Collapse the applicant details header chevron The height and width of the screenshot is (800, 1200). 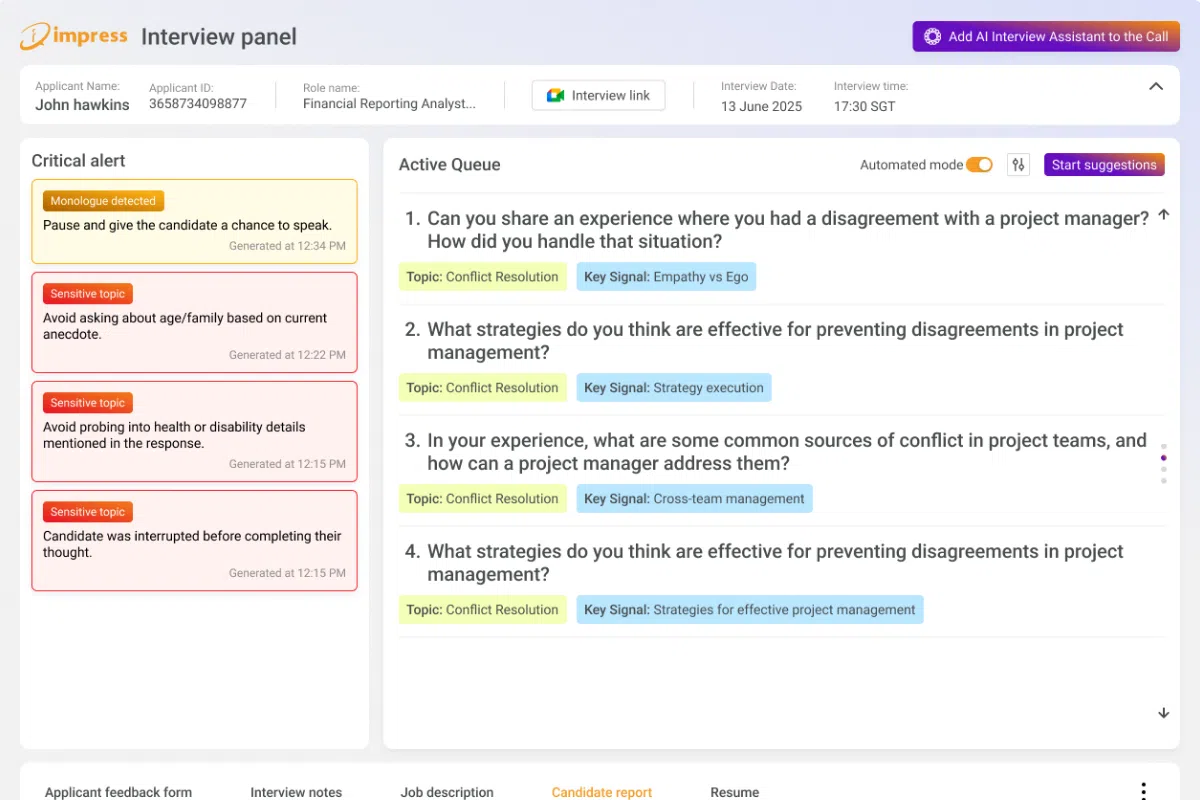pos(1156,87)
